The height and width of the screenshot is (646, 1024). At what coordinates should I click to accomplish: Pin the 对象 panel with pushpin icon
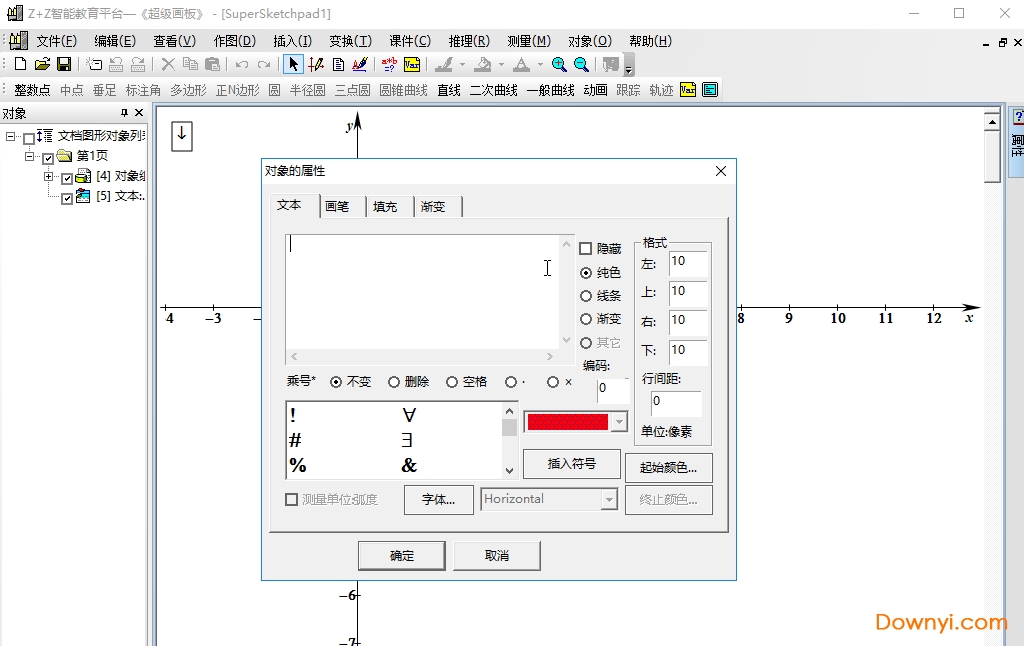(x=125, y=113)
